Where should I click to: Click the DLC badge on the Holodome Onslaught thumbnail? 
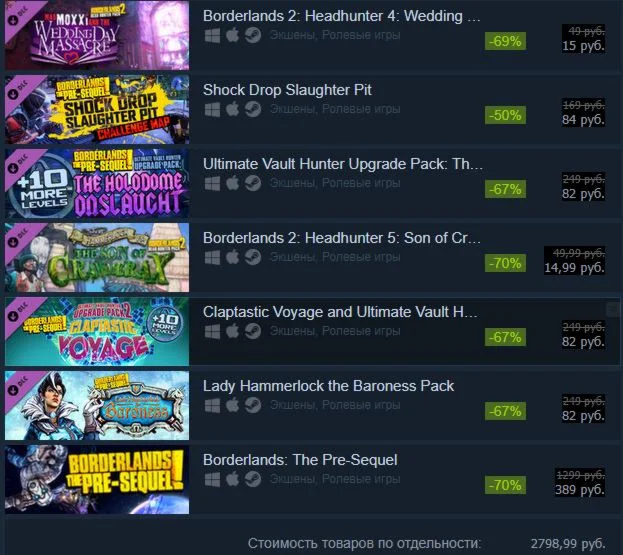[18, 164]
